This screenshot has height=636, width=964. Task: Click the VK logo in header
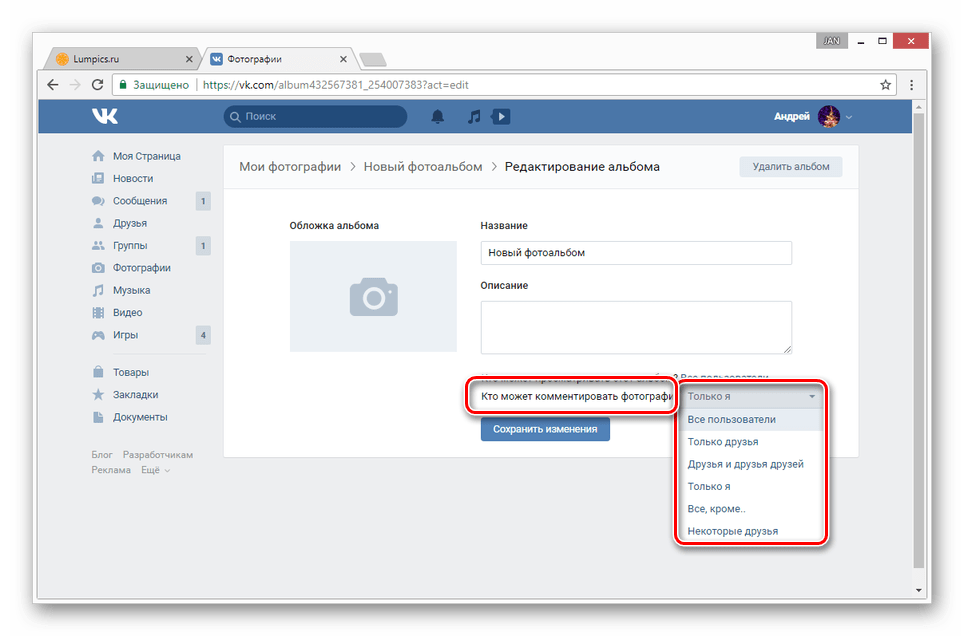coord(105,116)
